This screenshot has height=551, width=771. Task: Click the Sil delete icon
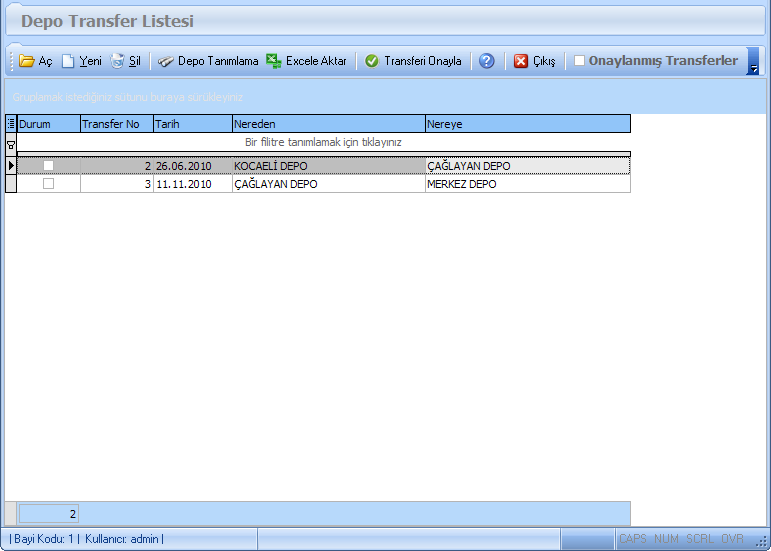[x=118, y=61]
